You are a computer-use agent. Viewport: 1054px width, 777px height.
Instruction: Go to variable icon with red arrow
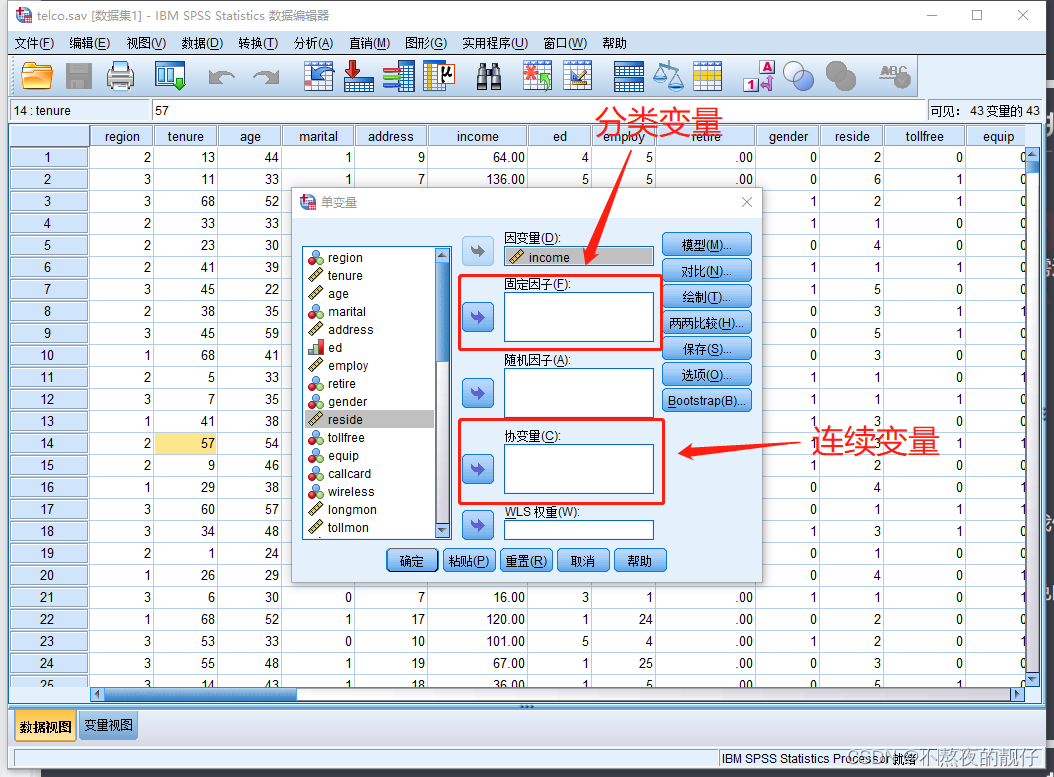tap(358, 76)
